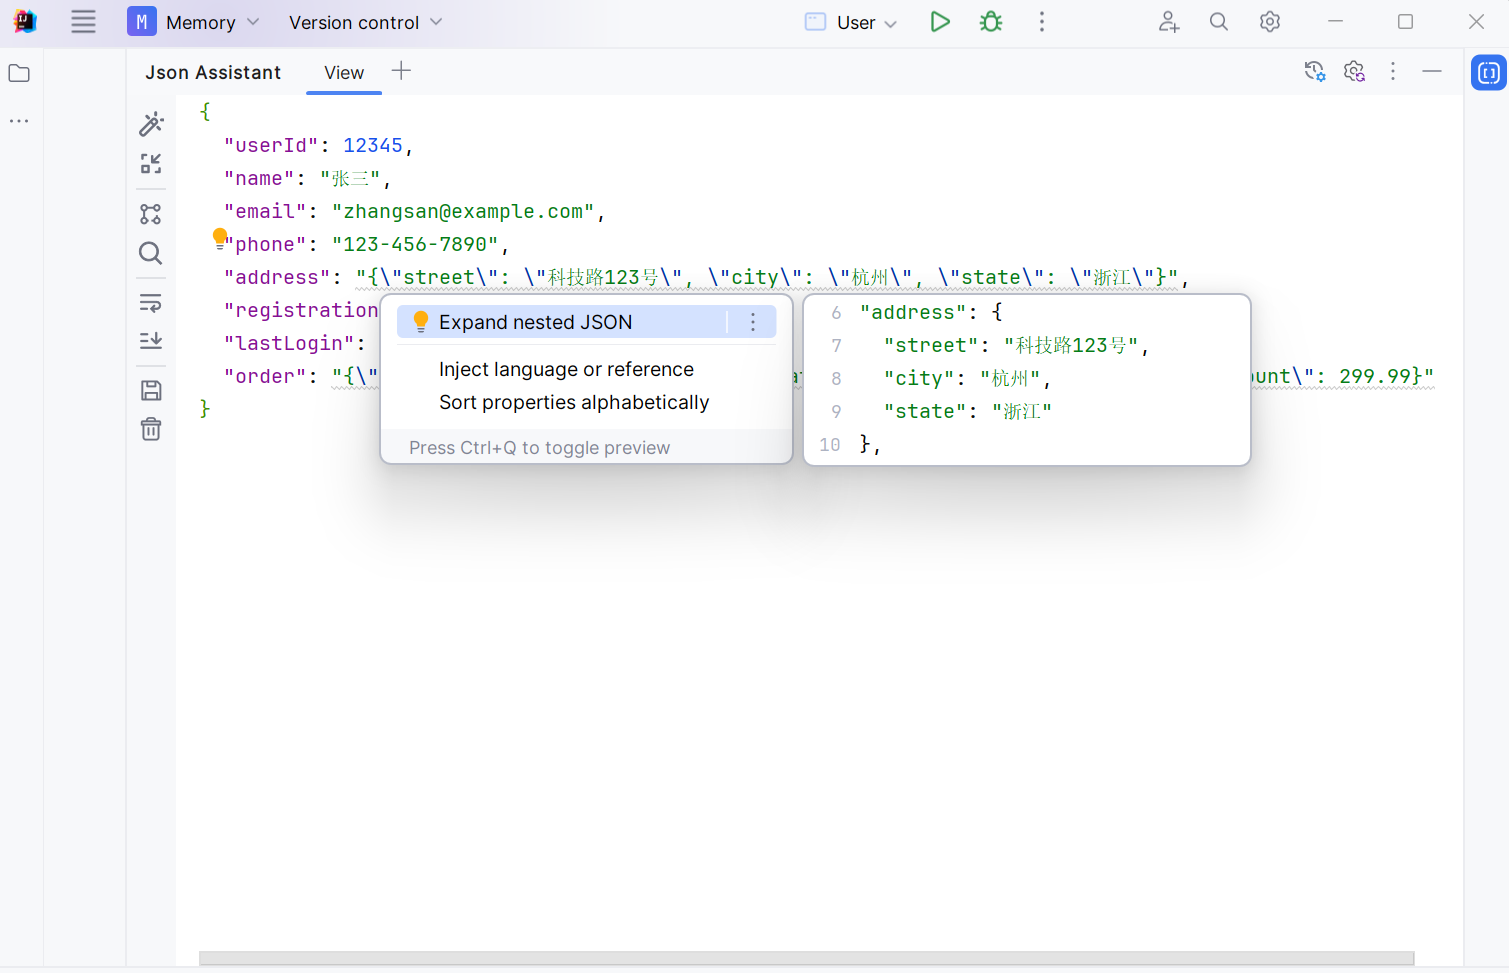
Task: Click Inject language or reference option
Action: click(566, 369)
